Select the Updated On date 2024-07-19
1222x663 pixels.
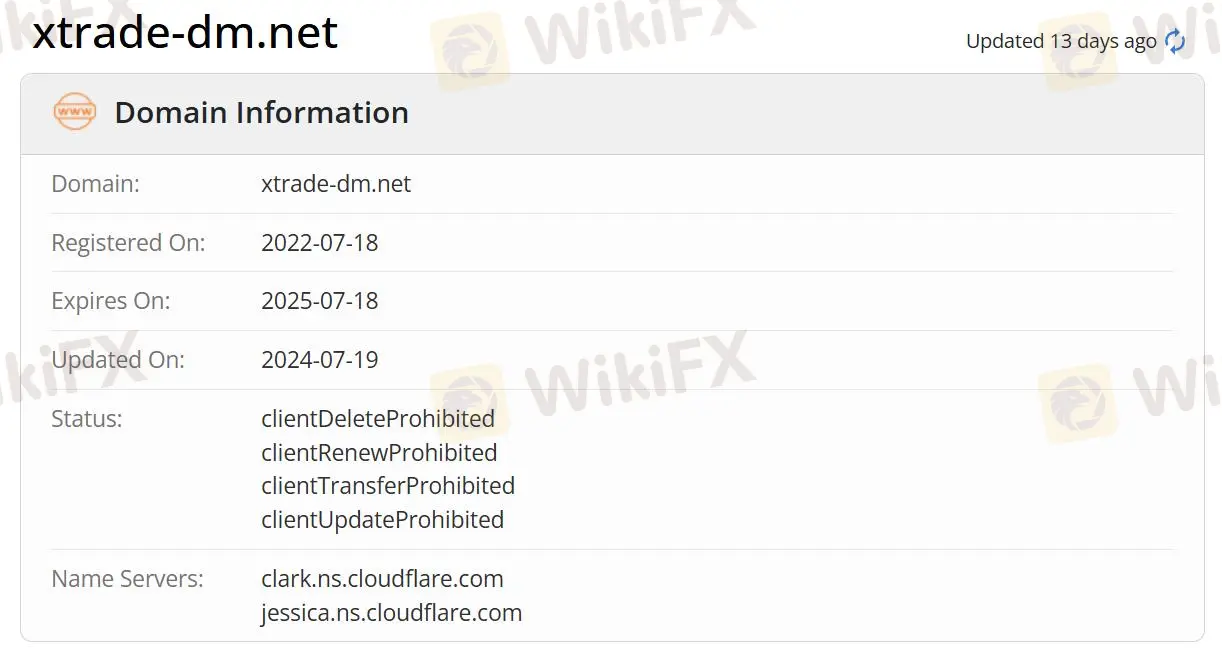point(320,360)
